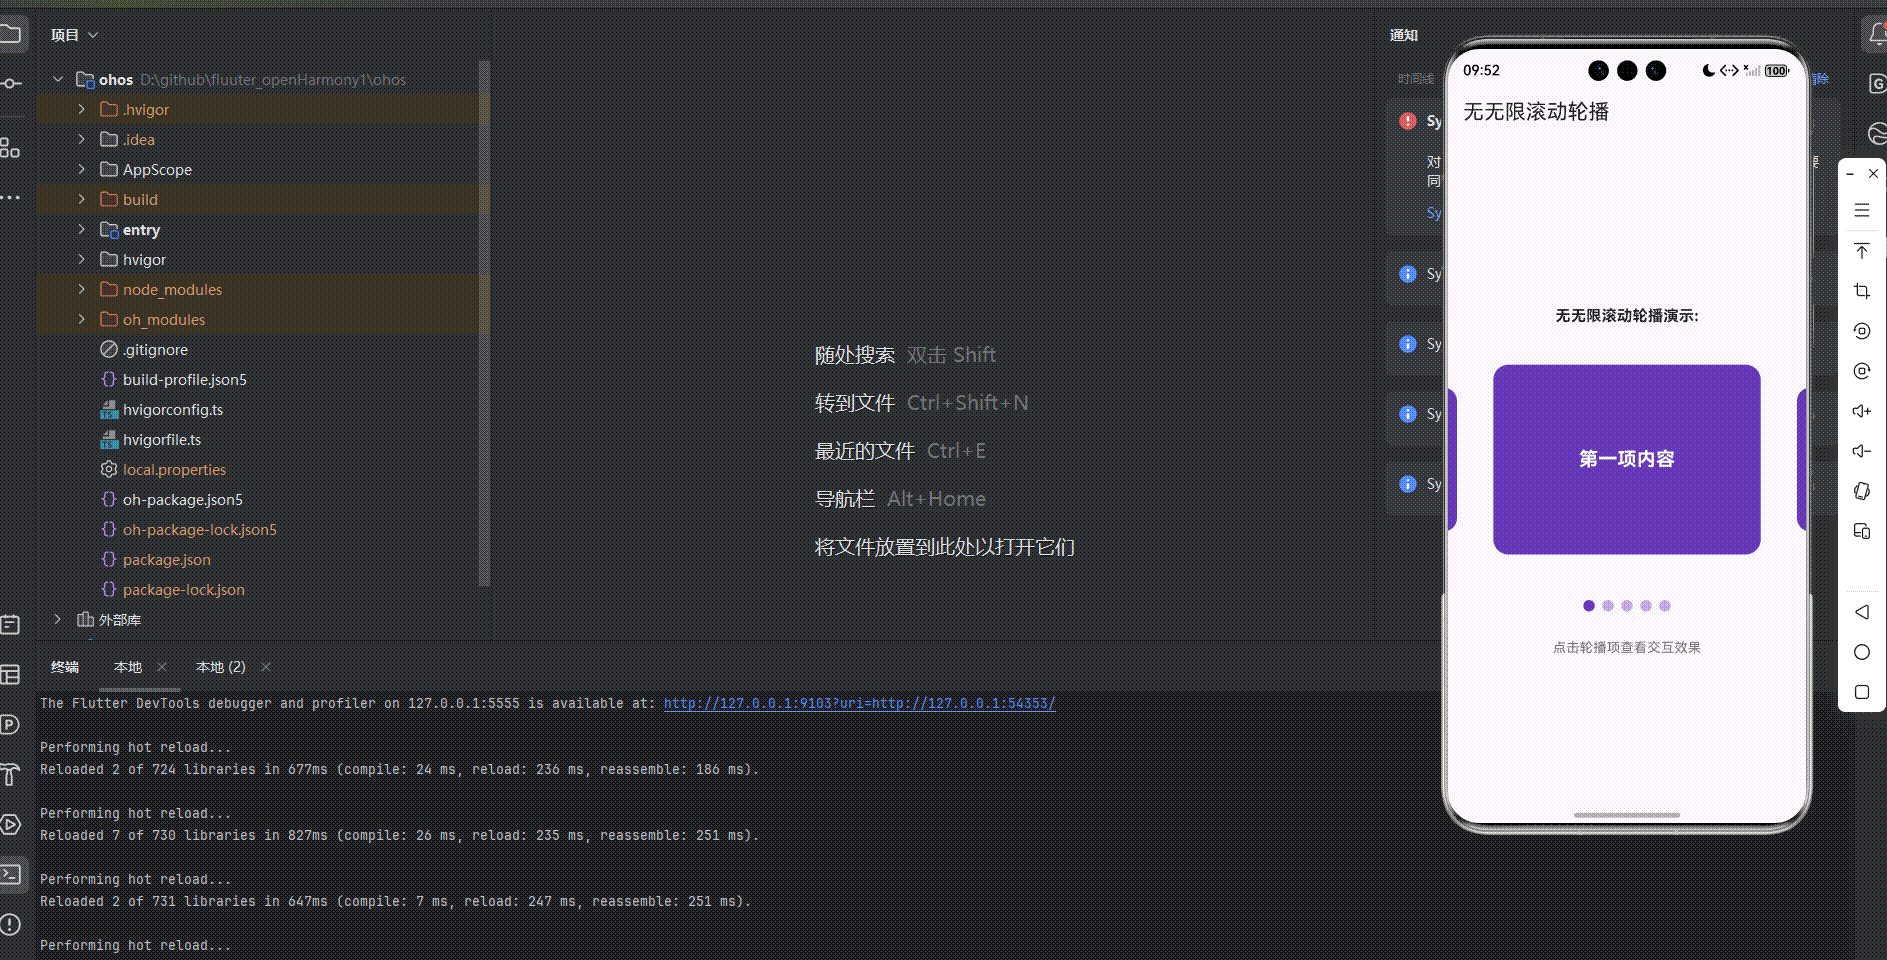Viewport: 1887px width, 960px height.
Task: Open the Notifications bell icon
Action: pos(1877,35)
